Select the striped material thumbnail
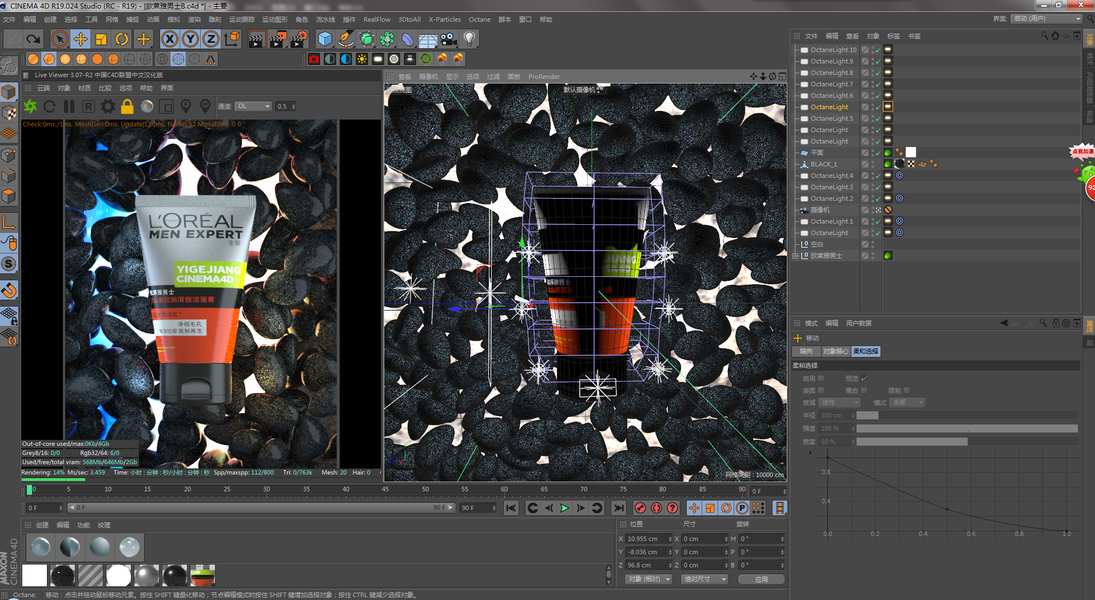 click(x=91, y=575)
